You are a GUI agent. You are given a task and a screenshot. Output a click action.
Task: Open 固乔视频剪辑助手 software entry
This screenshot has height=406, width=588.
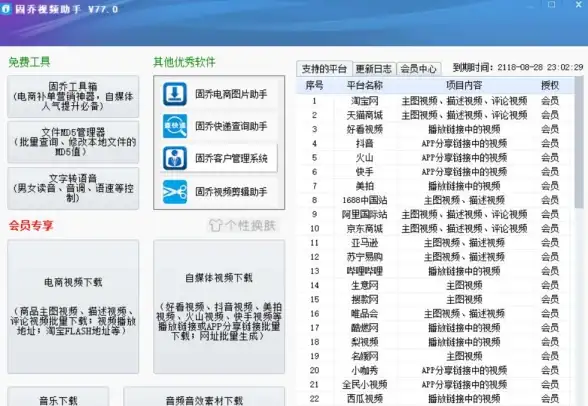pos(219,192)
